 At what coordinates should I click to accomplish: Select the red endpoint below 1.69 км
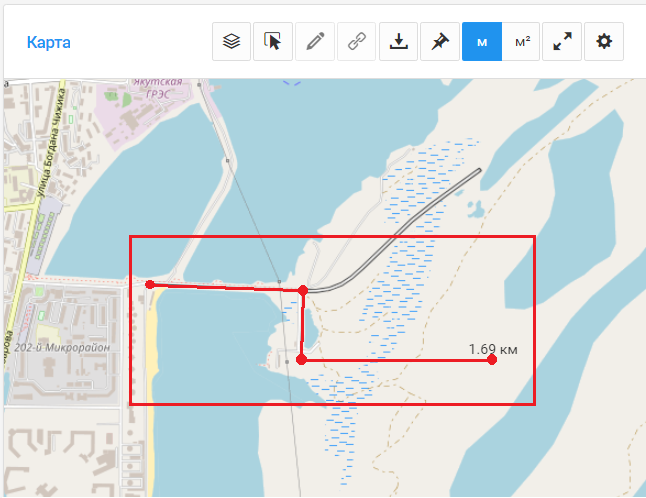492,360
